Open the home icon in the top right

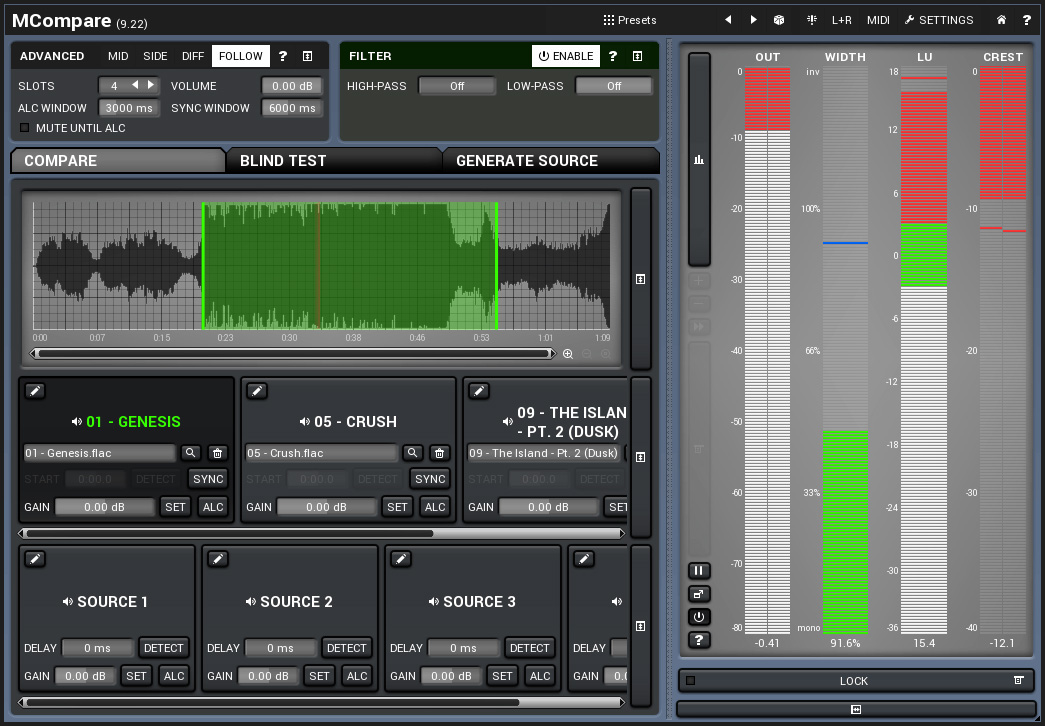(1001, 20)
